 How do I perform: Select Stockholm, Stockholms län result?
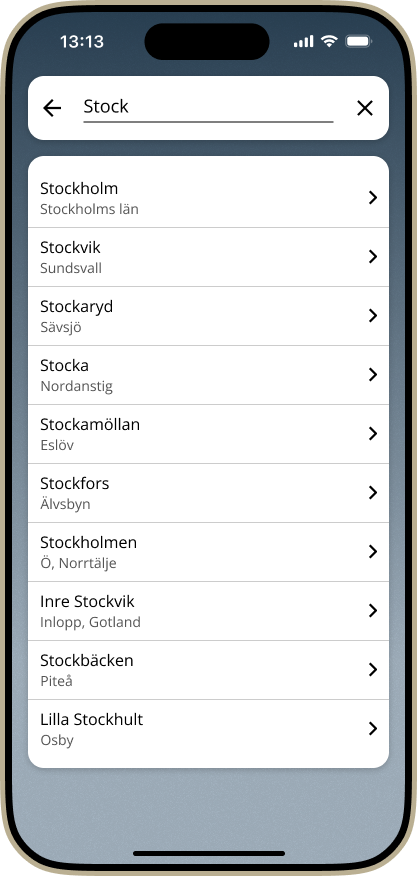pos(208,198)
